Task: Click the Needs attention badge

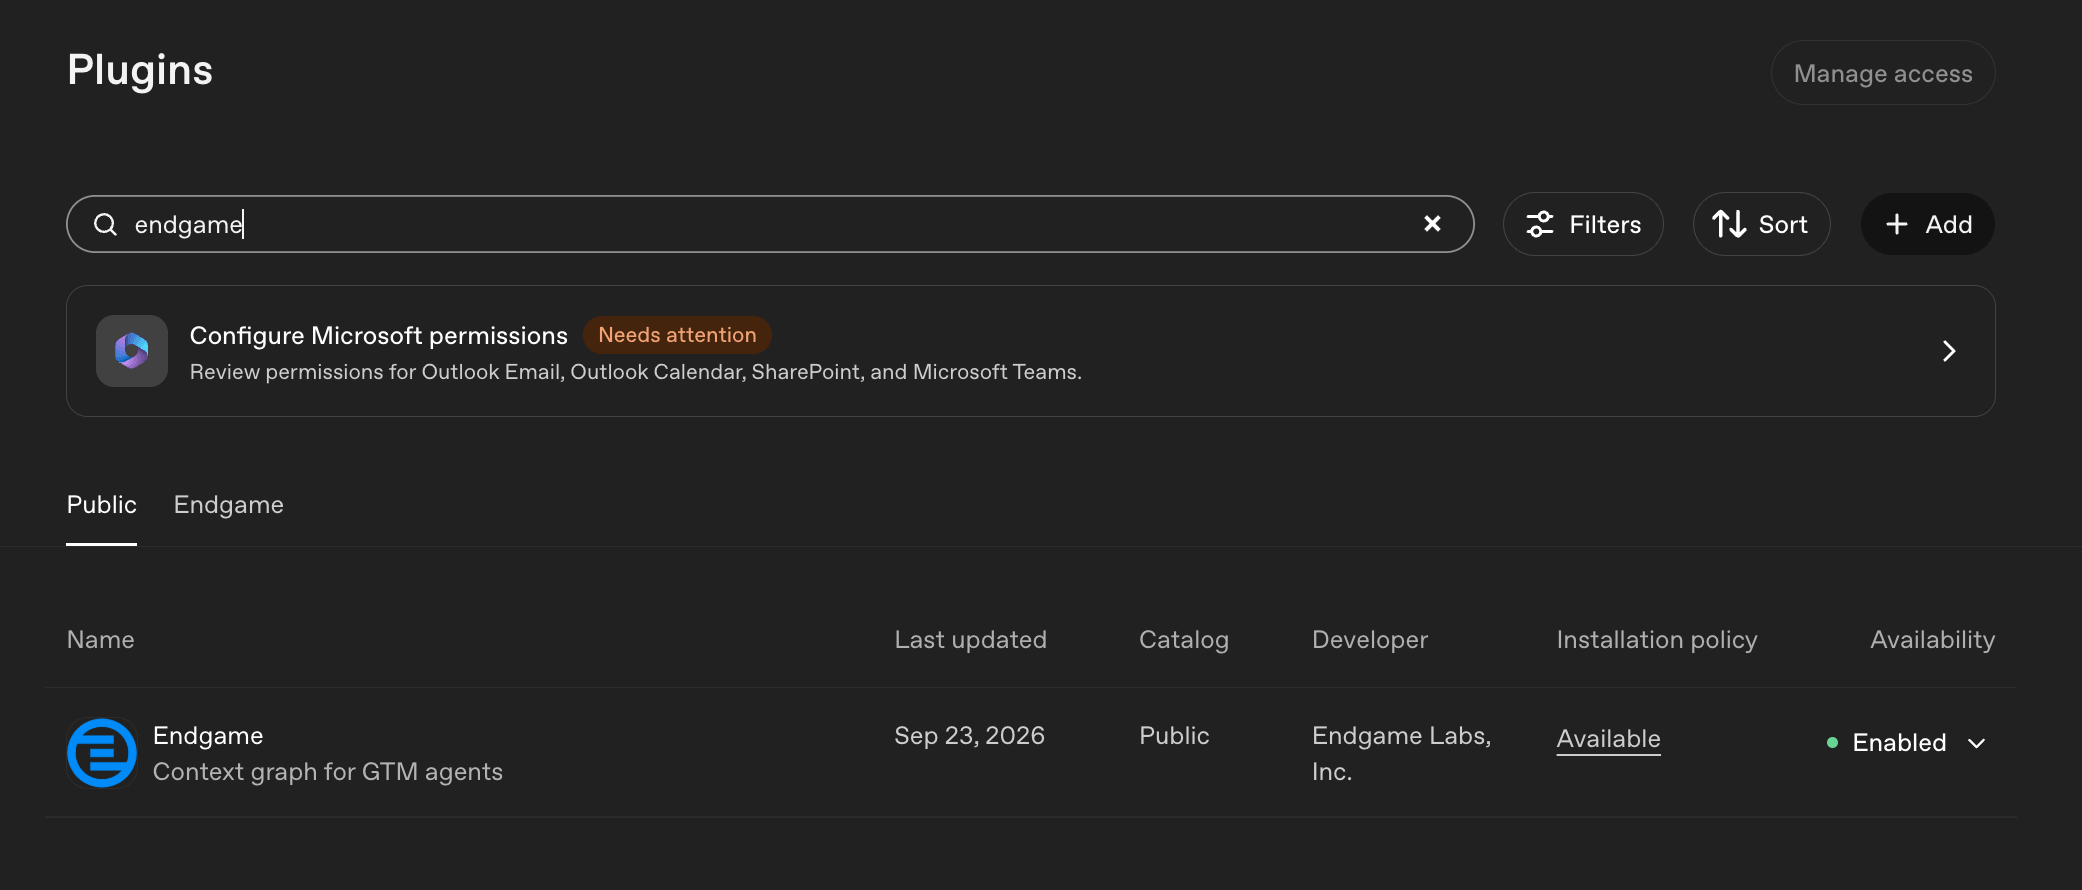Action: 677,335
